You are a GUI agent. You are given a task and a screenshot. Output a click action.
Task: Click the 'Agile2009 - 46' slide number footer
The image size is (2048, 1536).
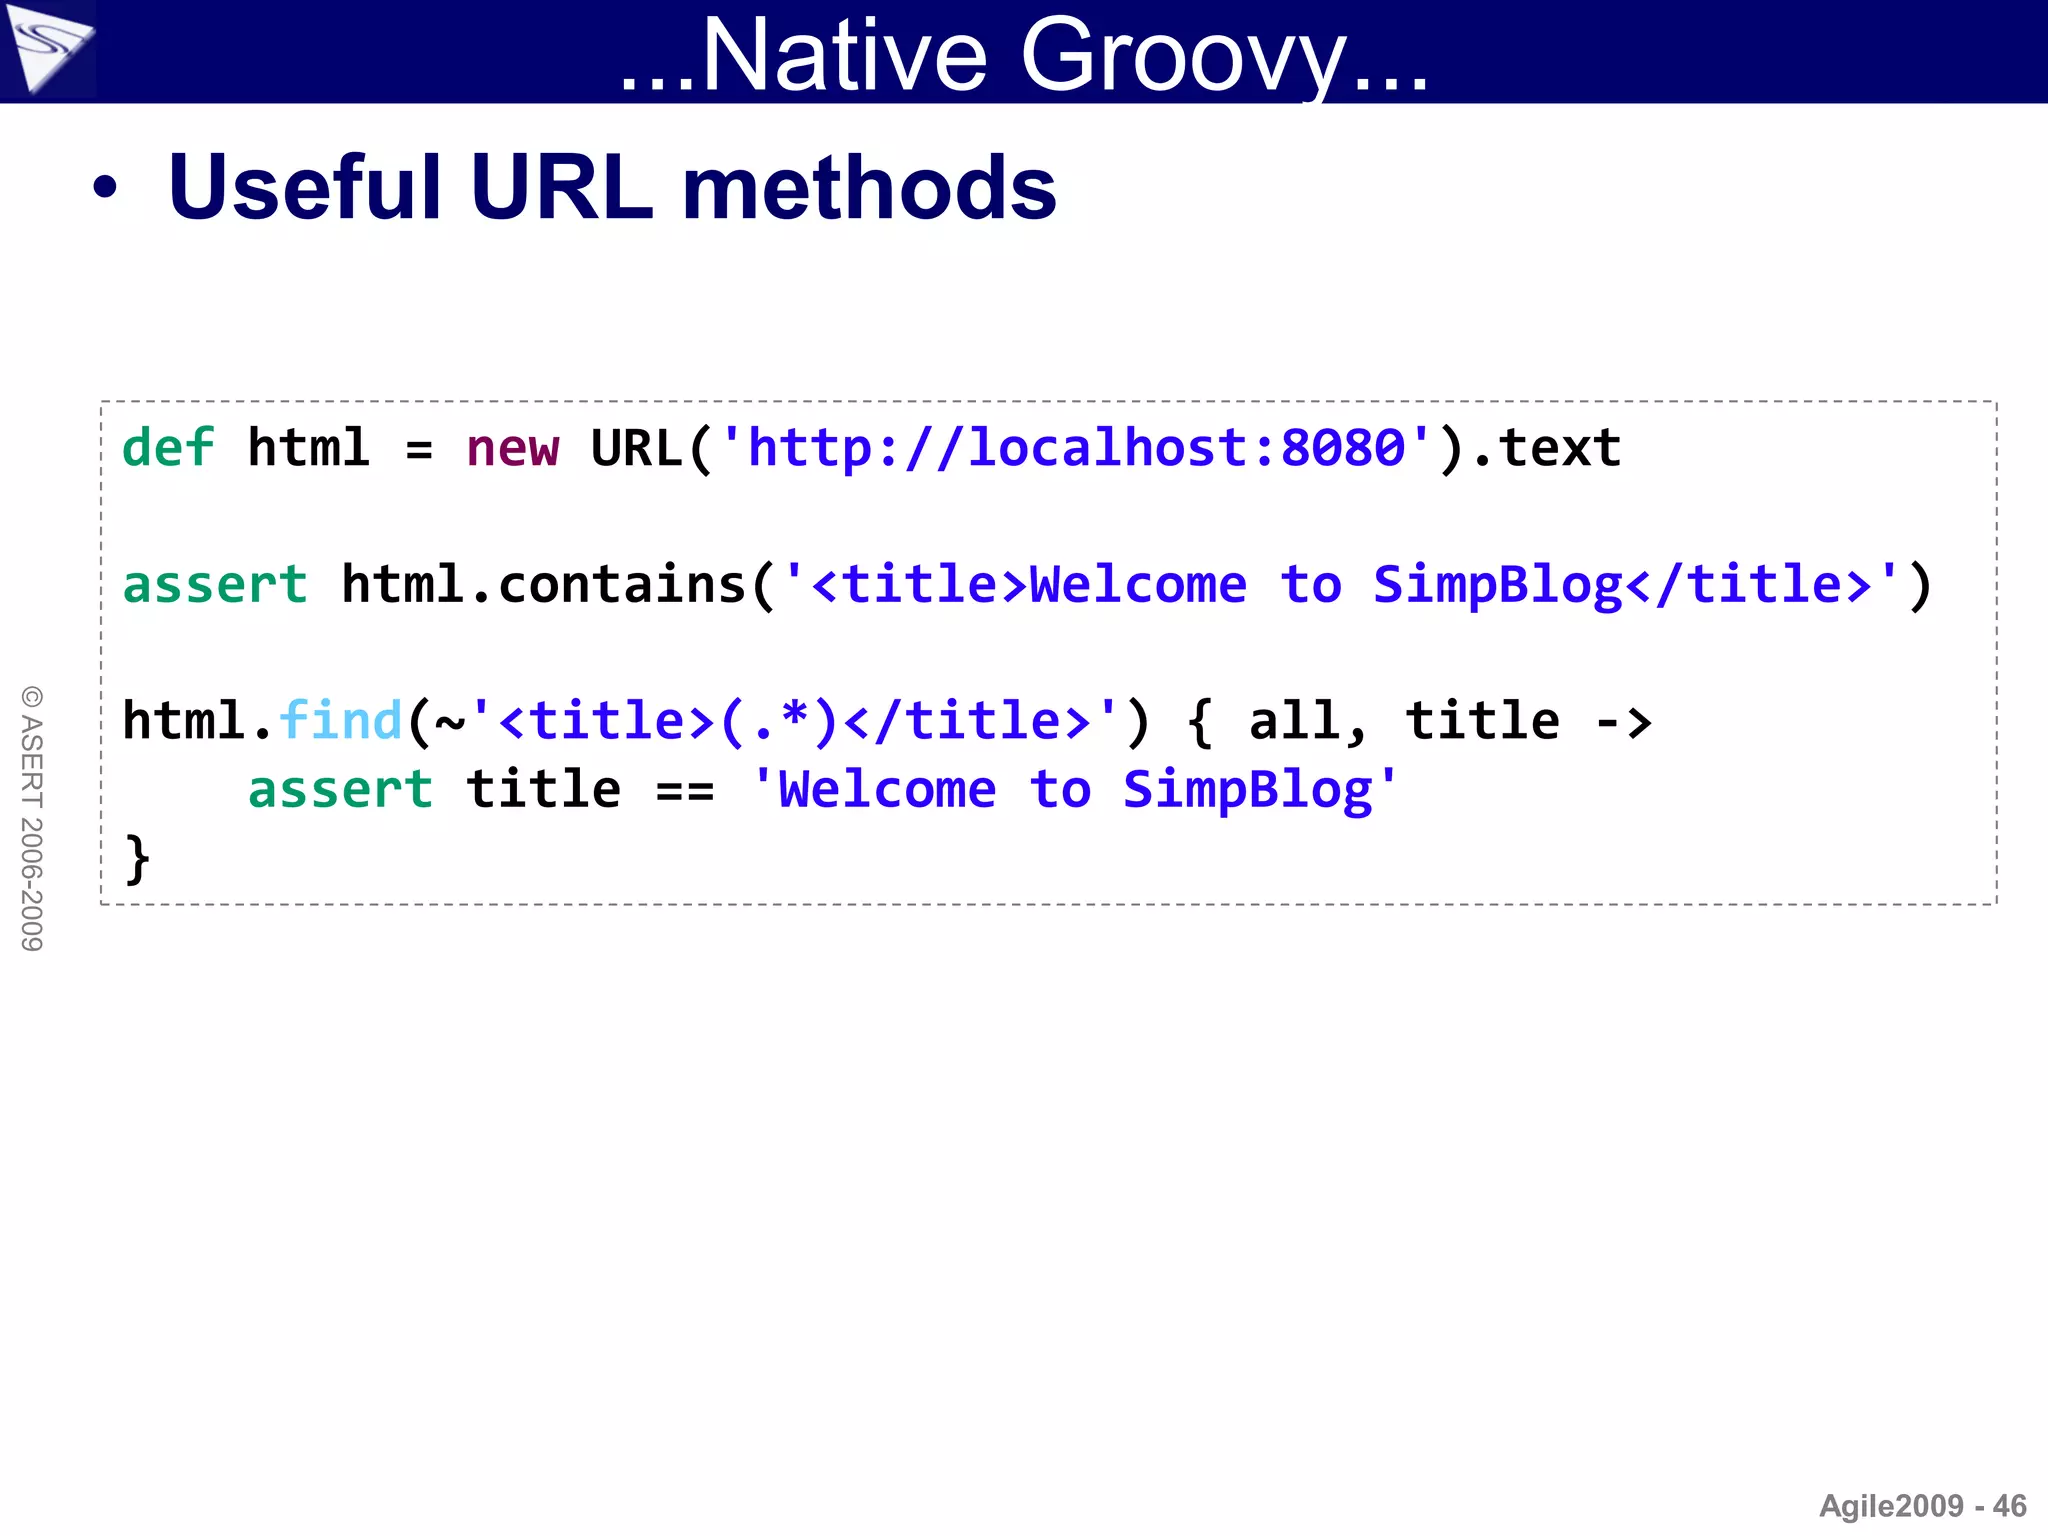(x=1922, y=1505)
